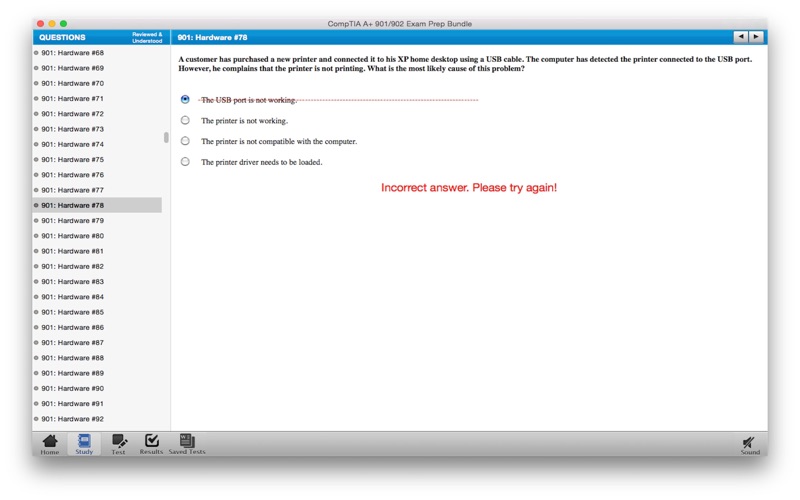This screenshot has width=800, height=500.
Task: Open the Home screen icon
Action: (49, 444)
